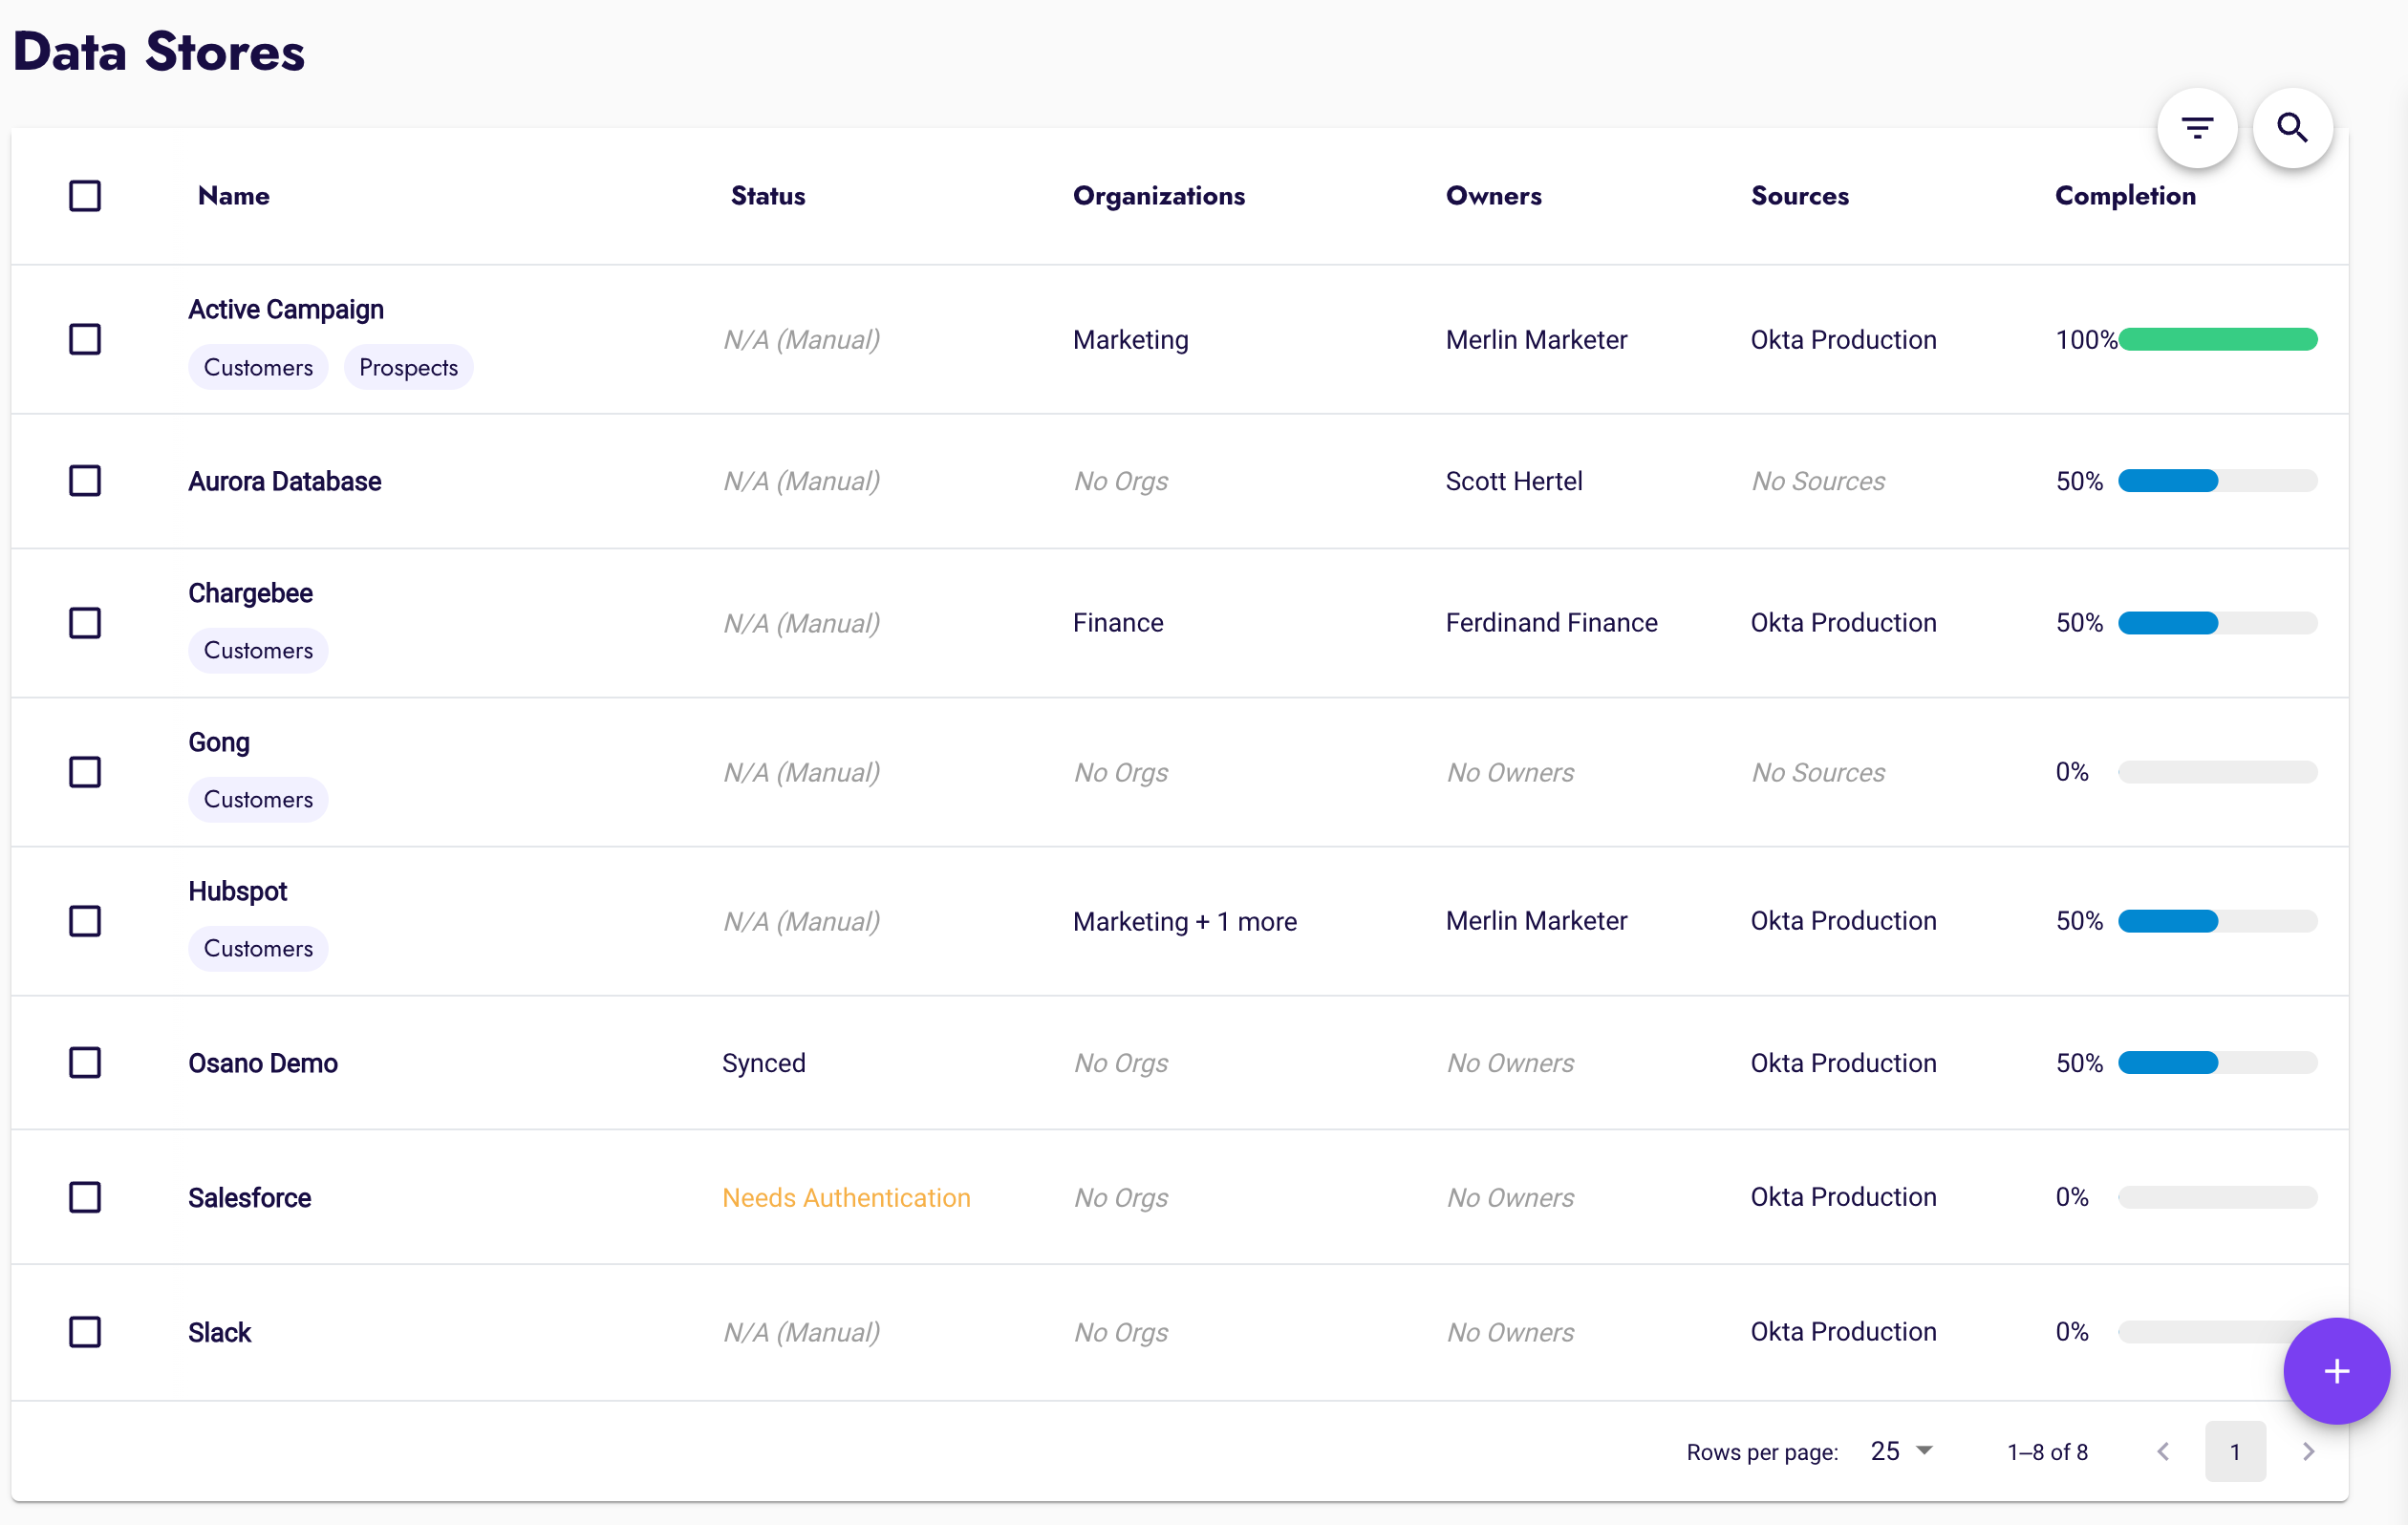Open the Chargebee data store
The width and height of the screenshot is (2408, 1525).
(250, 592)
